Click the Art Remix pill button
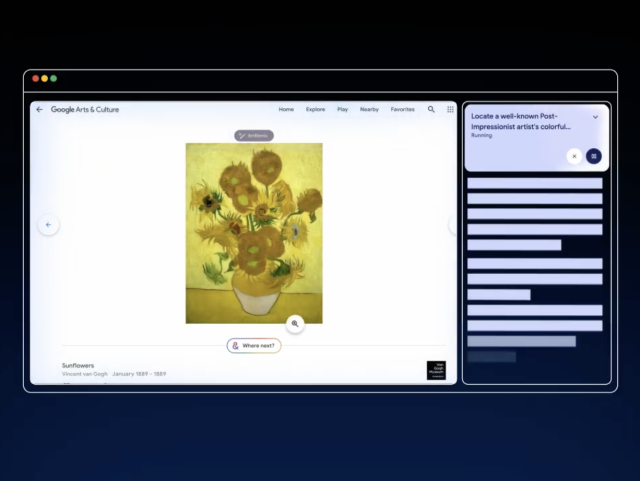Viewport: 640px width, 481px height. click(254, 136)
